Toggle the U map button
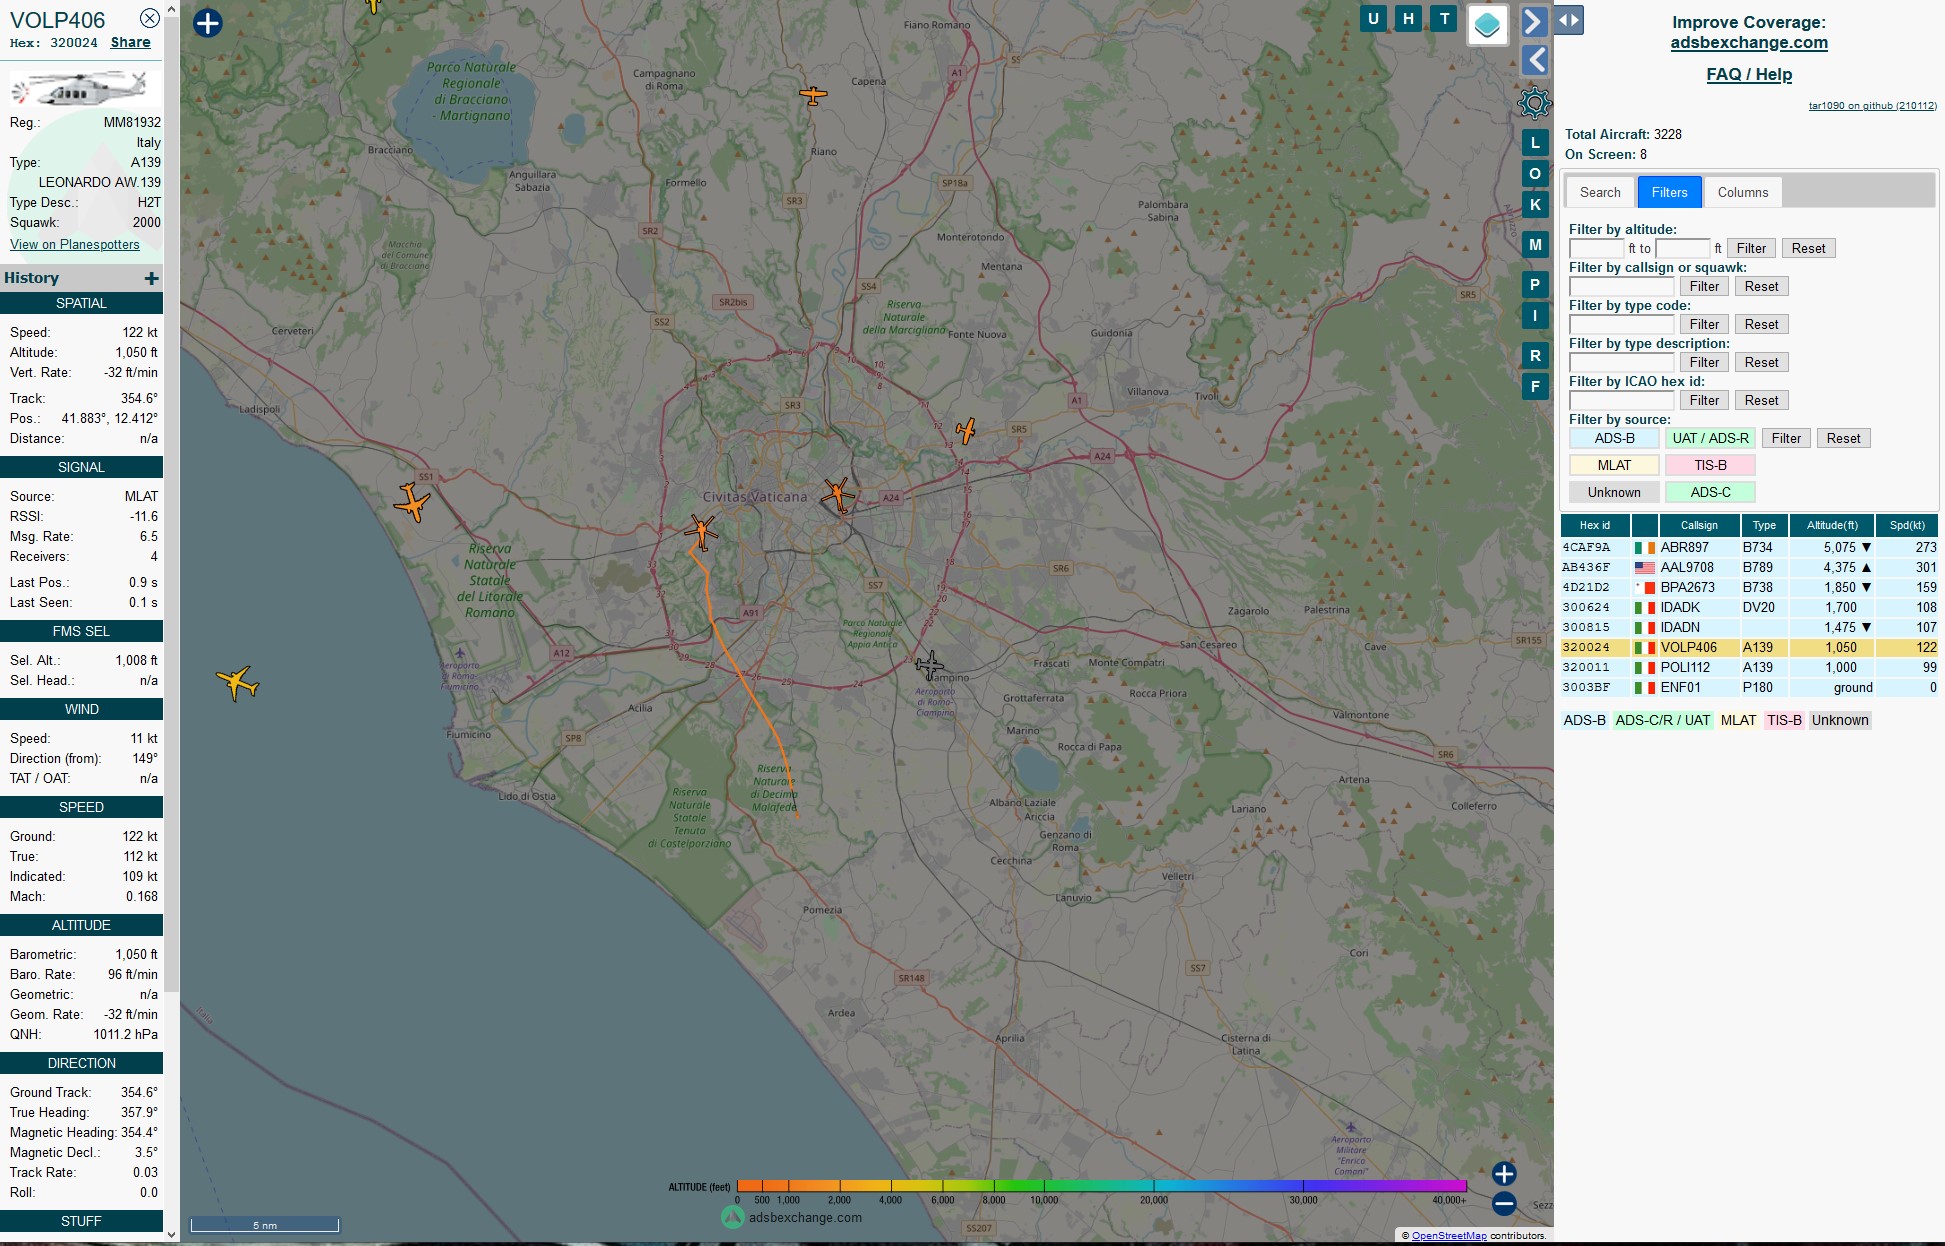 coord(1373,18)
